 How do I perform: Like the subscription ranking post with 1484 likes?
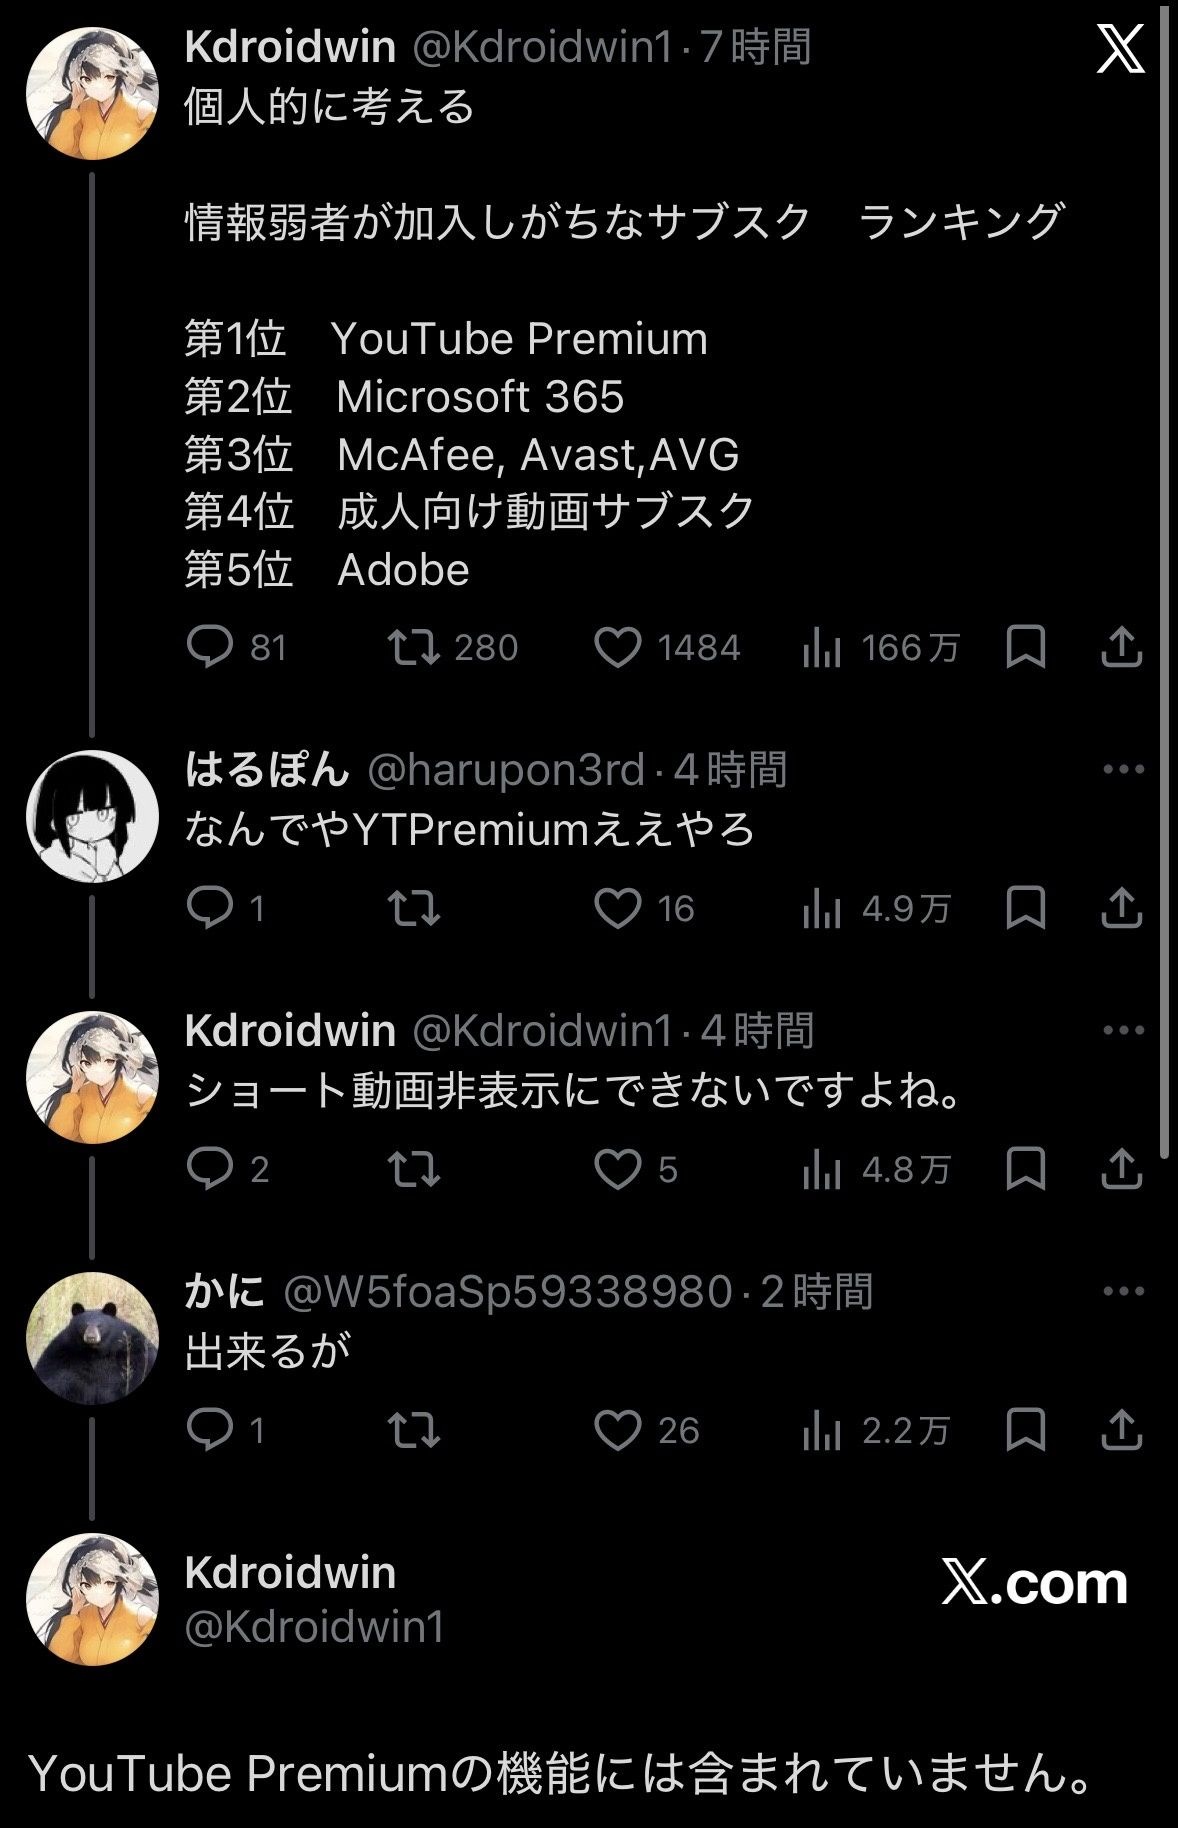[x=617, y=648]
